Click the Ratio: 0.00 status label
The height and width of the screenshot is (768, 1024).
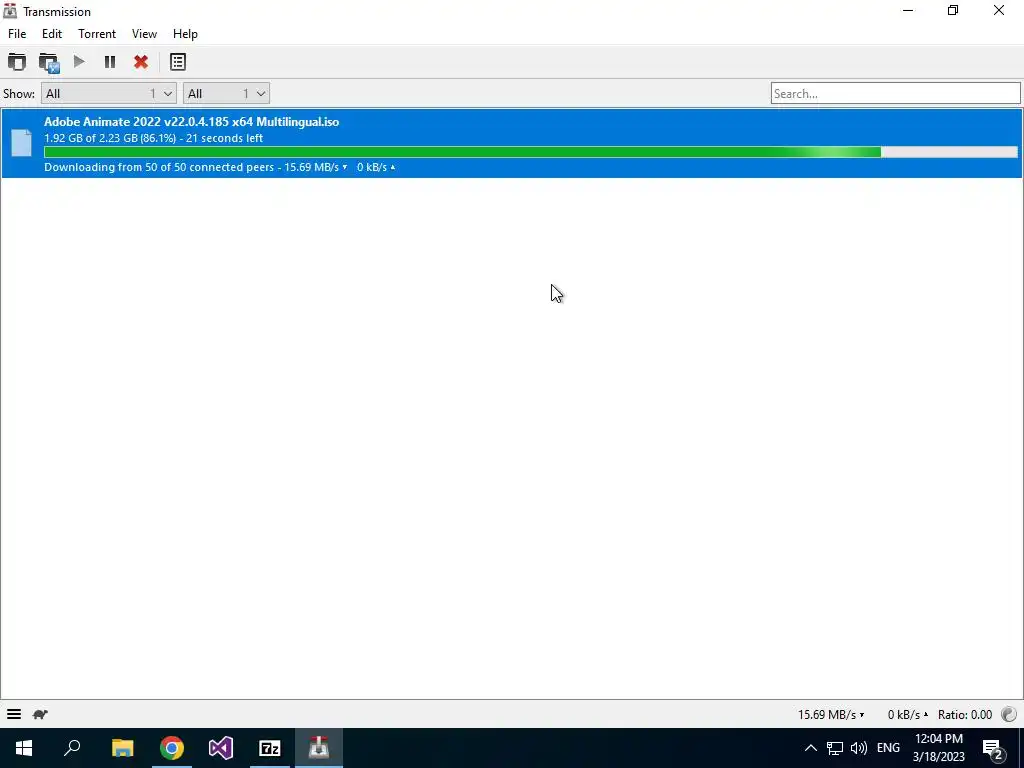click(965, 714)
